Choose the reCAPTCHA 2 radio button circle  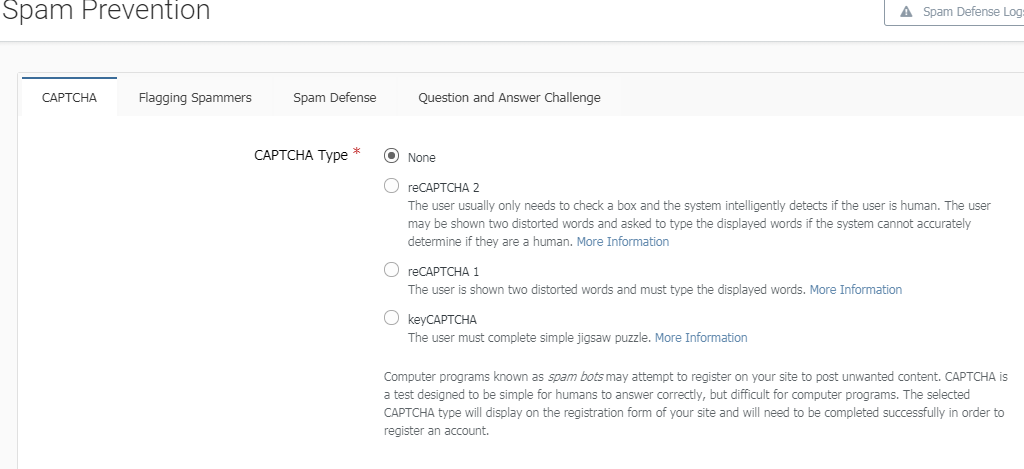click(391, 186)
